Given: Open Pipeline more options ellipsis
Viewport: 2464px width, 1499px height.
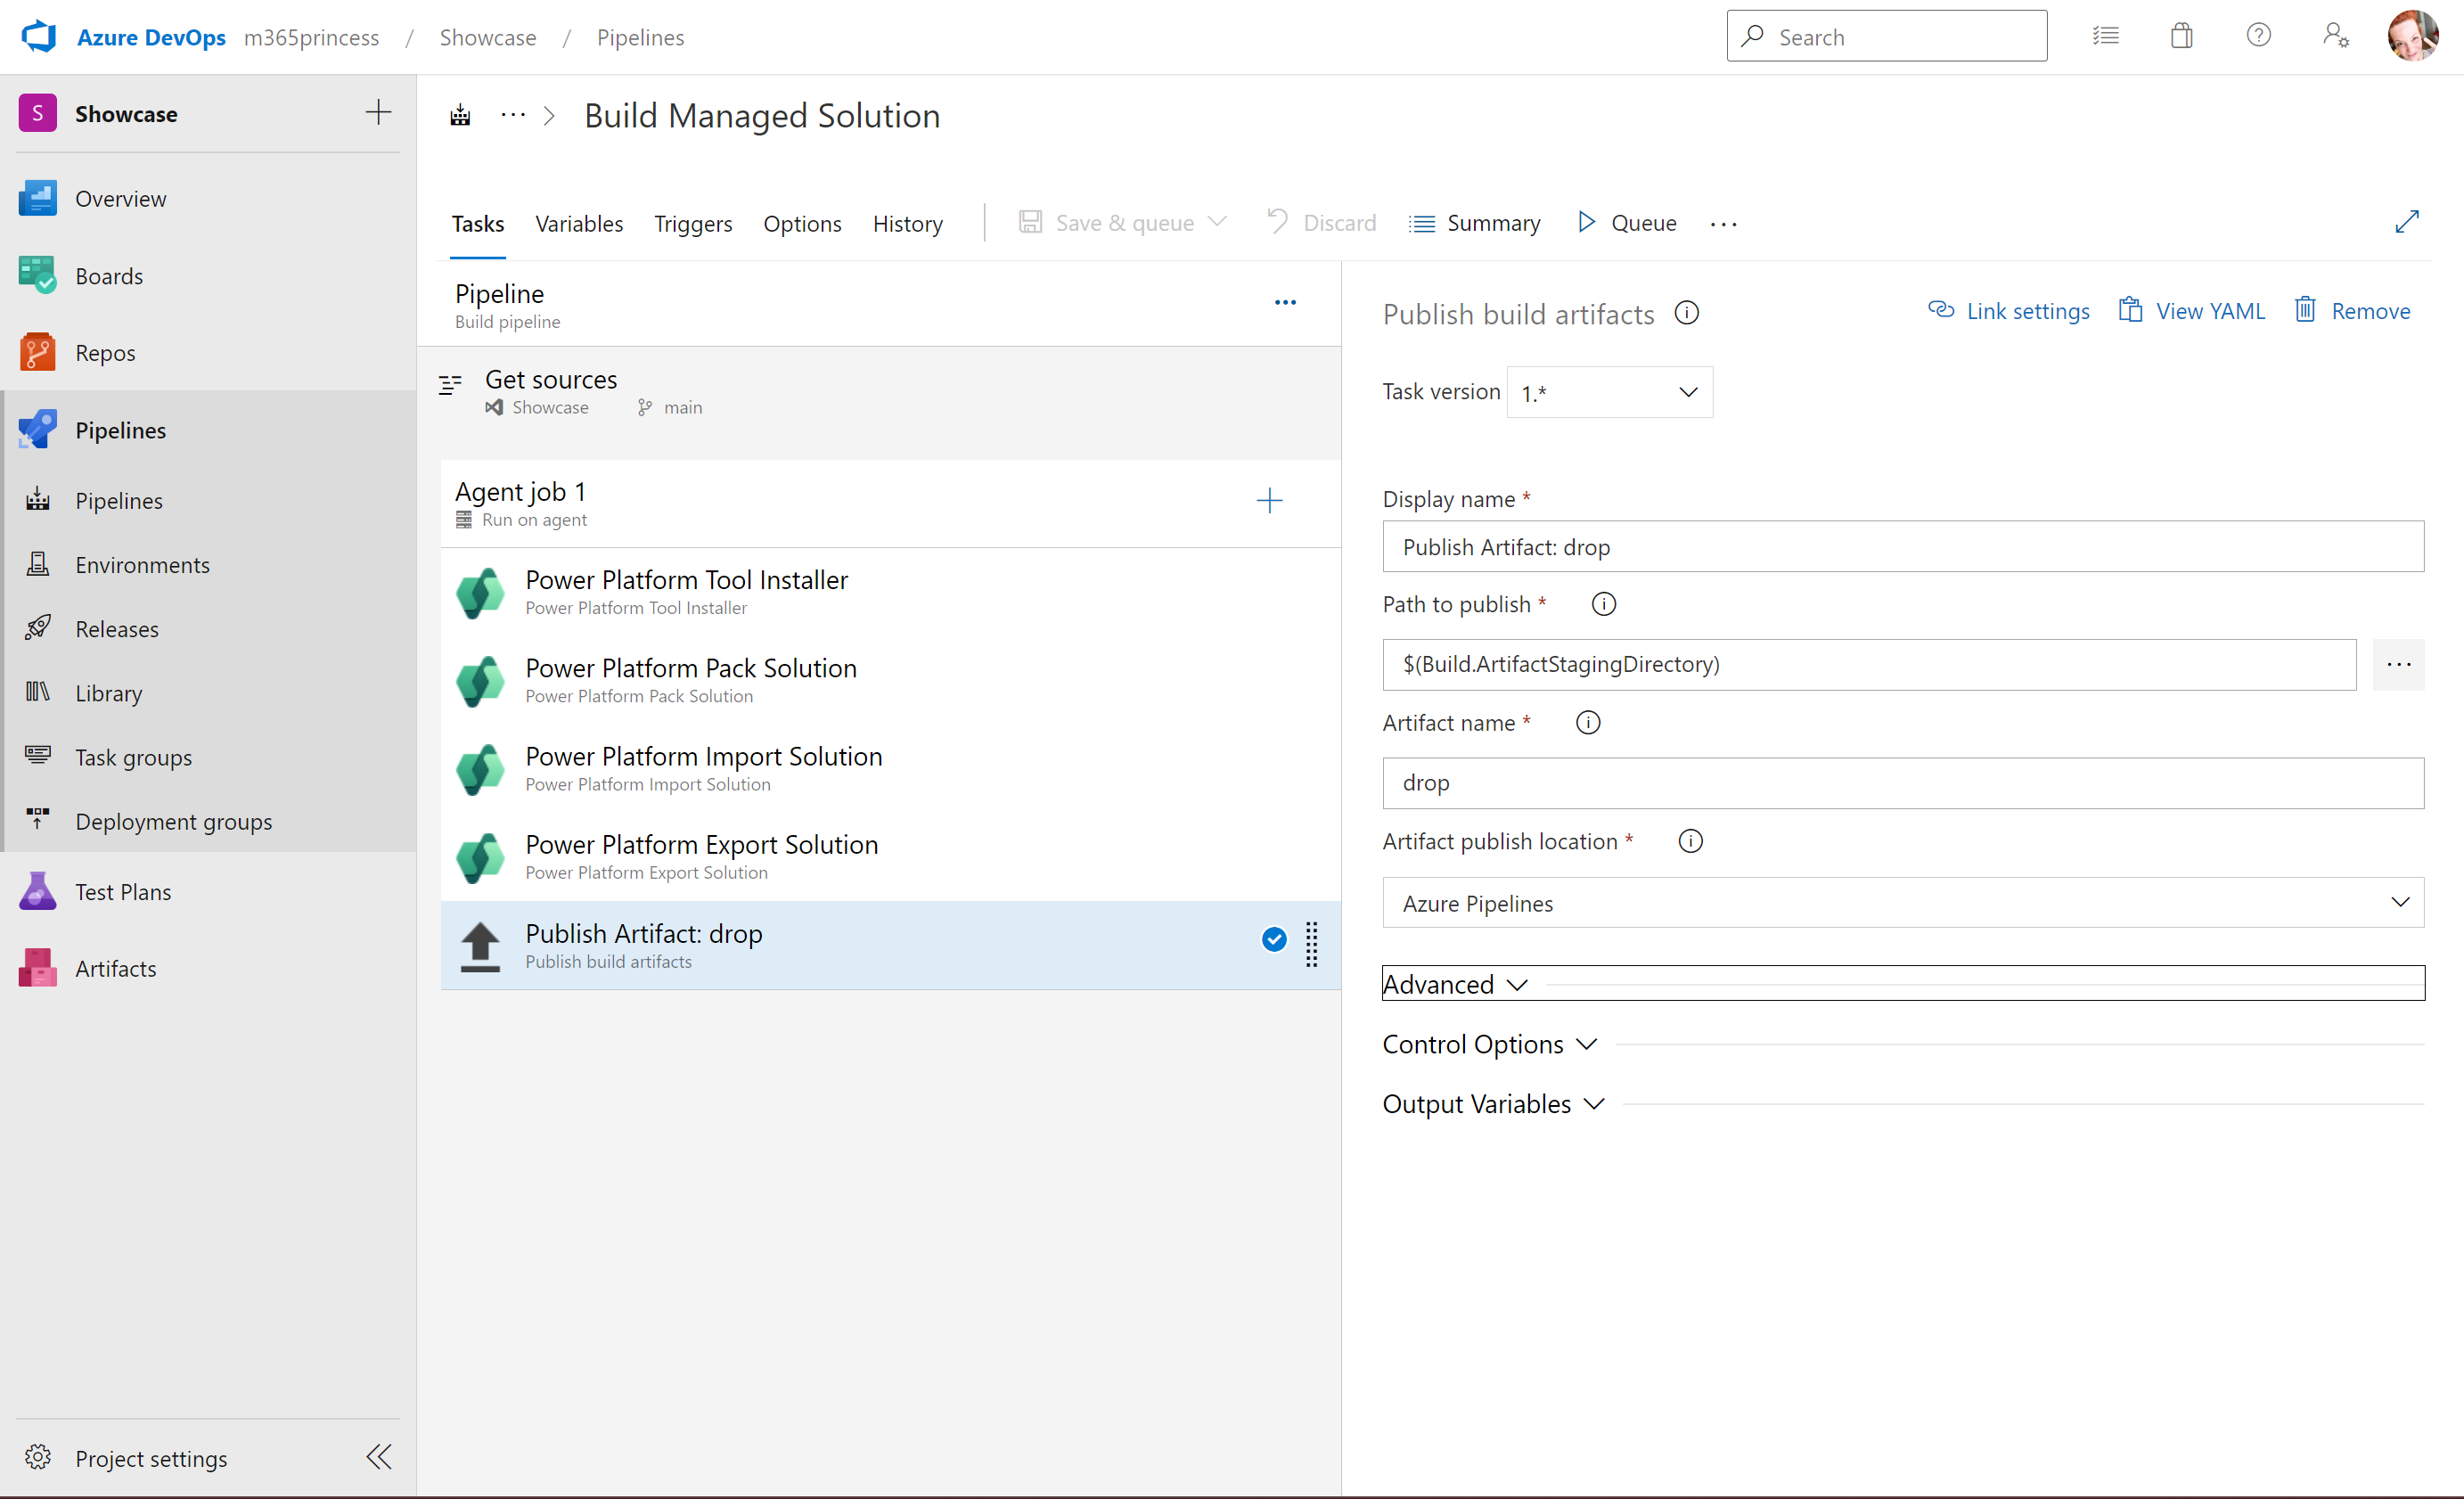Looking at the screenshot, I should point(1285,302).
